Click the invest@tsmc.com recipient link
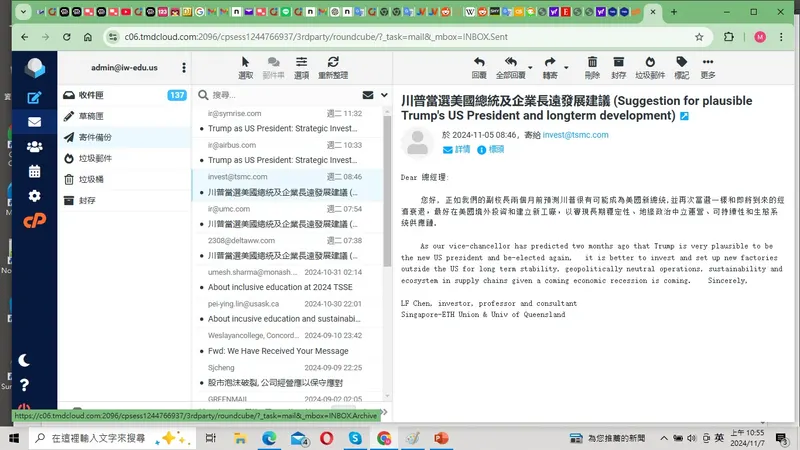This screenshot has height=450, width=800. pos(575,135)
